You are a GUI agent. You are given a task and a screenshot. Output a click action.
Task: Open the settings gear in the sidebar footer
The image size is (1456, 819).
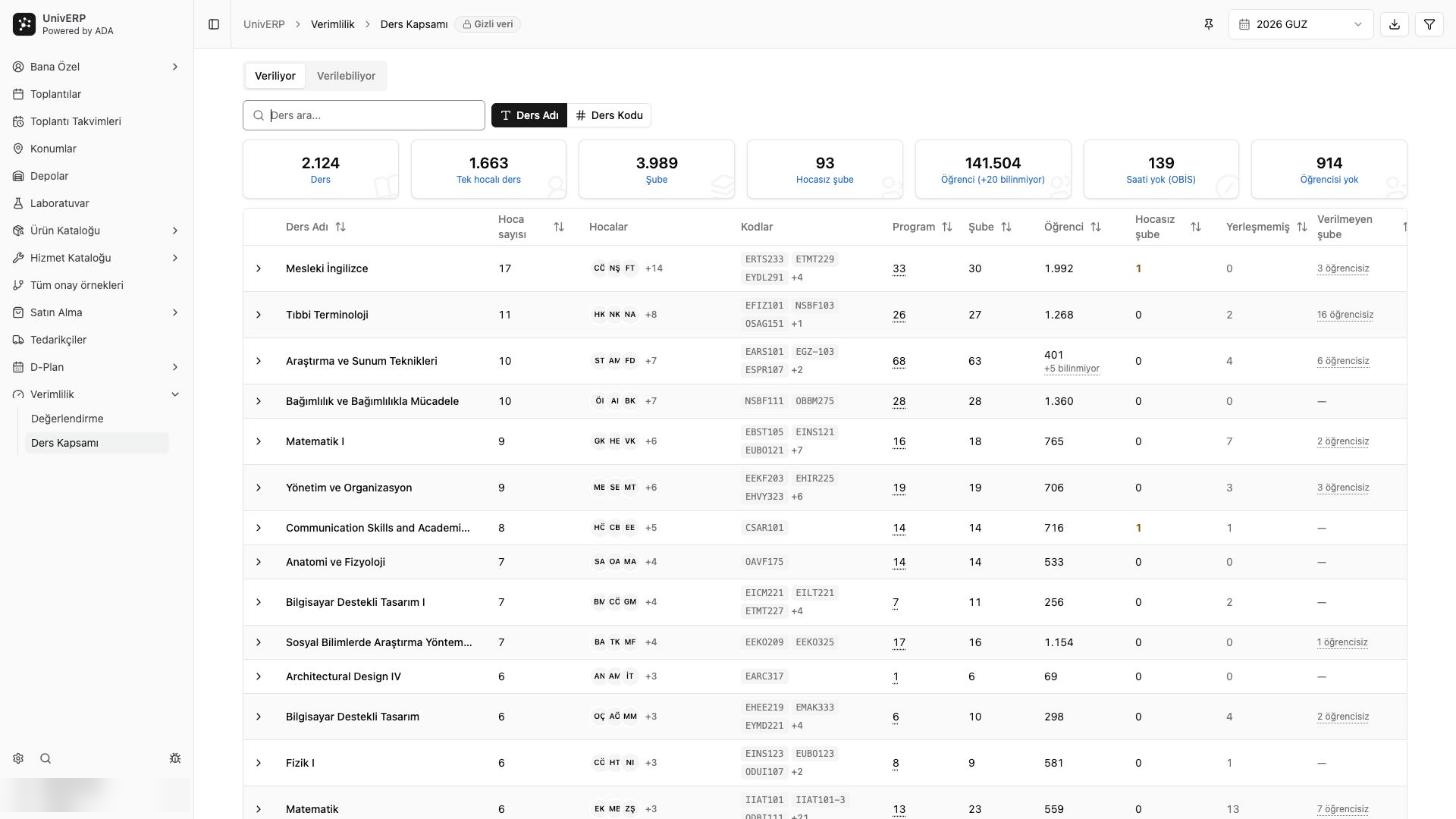[18, 759]
